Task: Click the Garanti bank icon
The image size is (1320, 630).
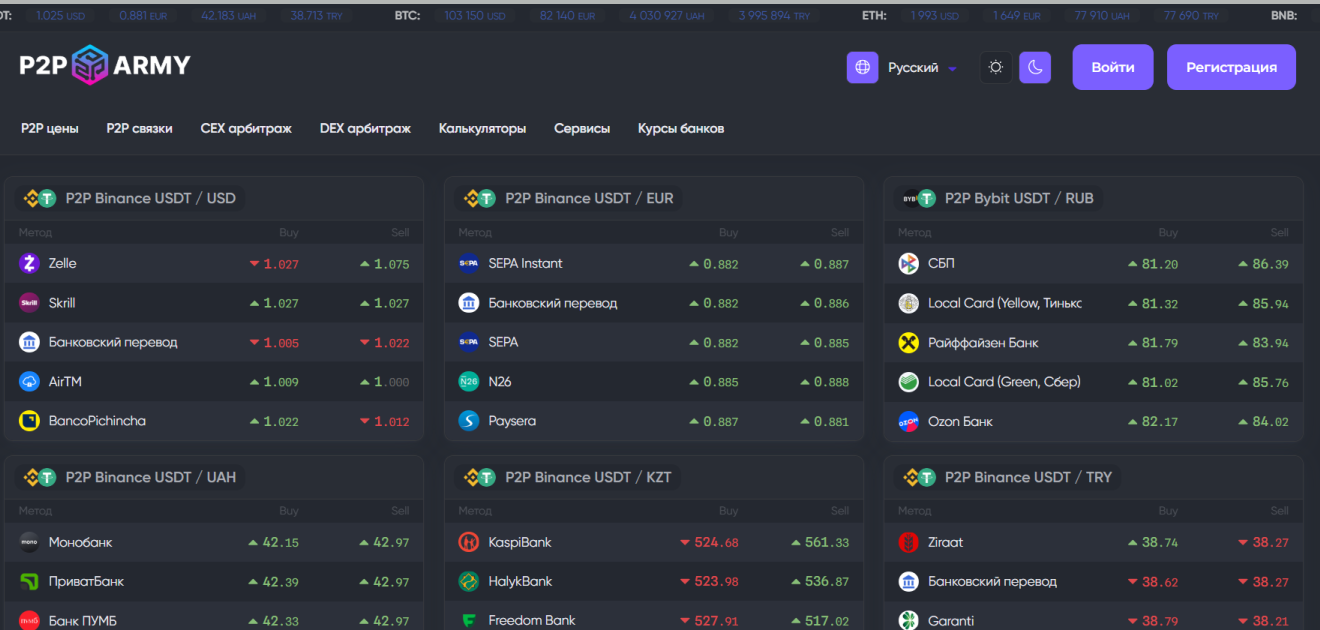Action: click(x=909, y=621)
